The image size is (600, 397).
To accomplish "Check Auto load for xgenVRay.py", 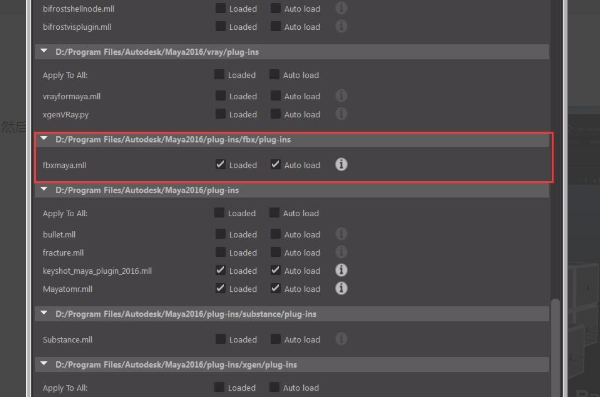I will click(276, 114).
